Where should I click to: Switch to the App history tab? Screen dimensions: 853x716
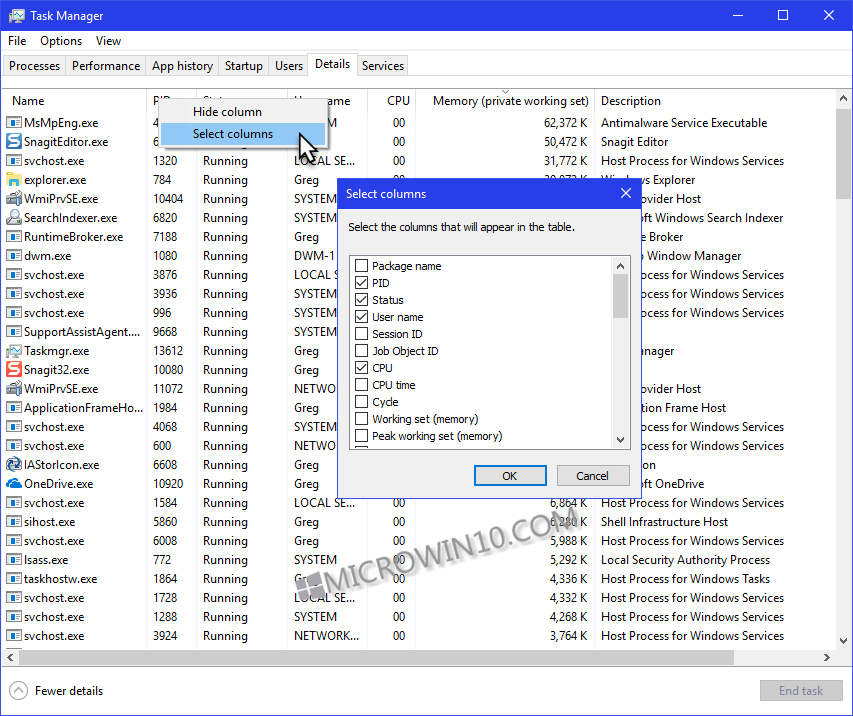tap(182, 66)
